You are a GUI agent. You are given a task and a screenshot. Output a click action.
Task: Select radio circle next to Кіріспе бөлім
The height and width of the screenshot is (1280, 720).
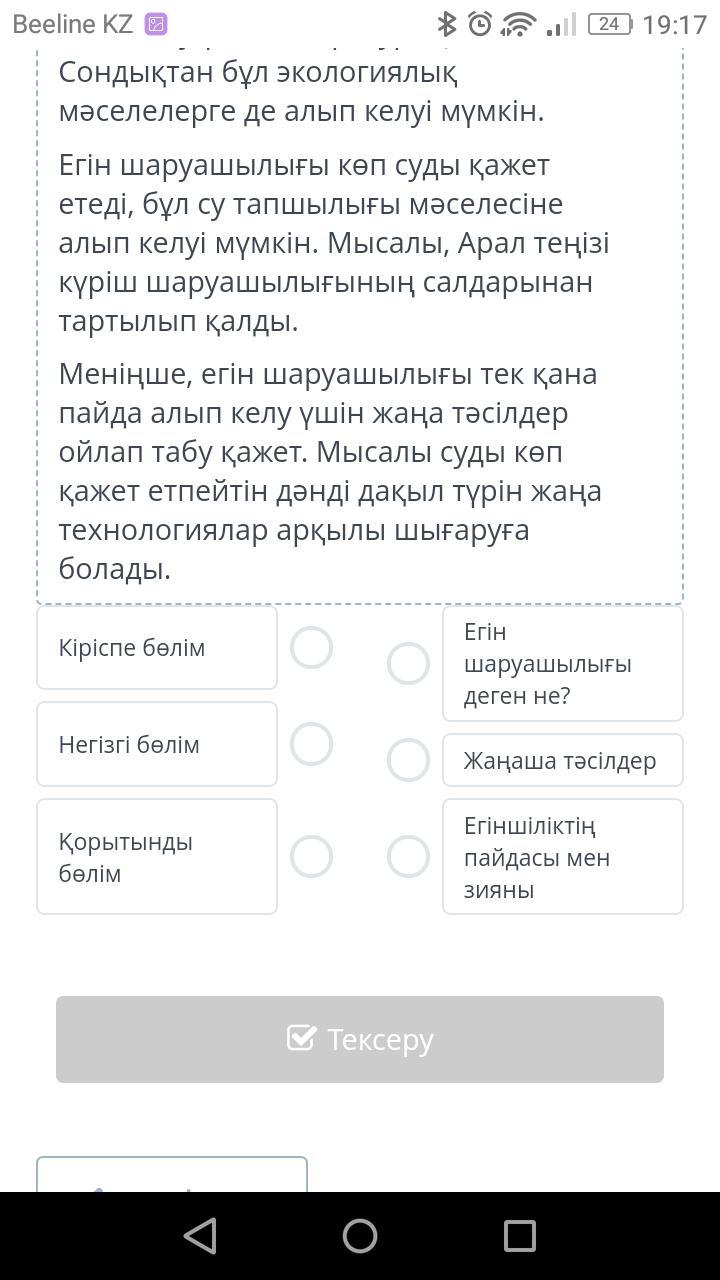coord(311,648)
